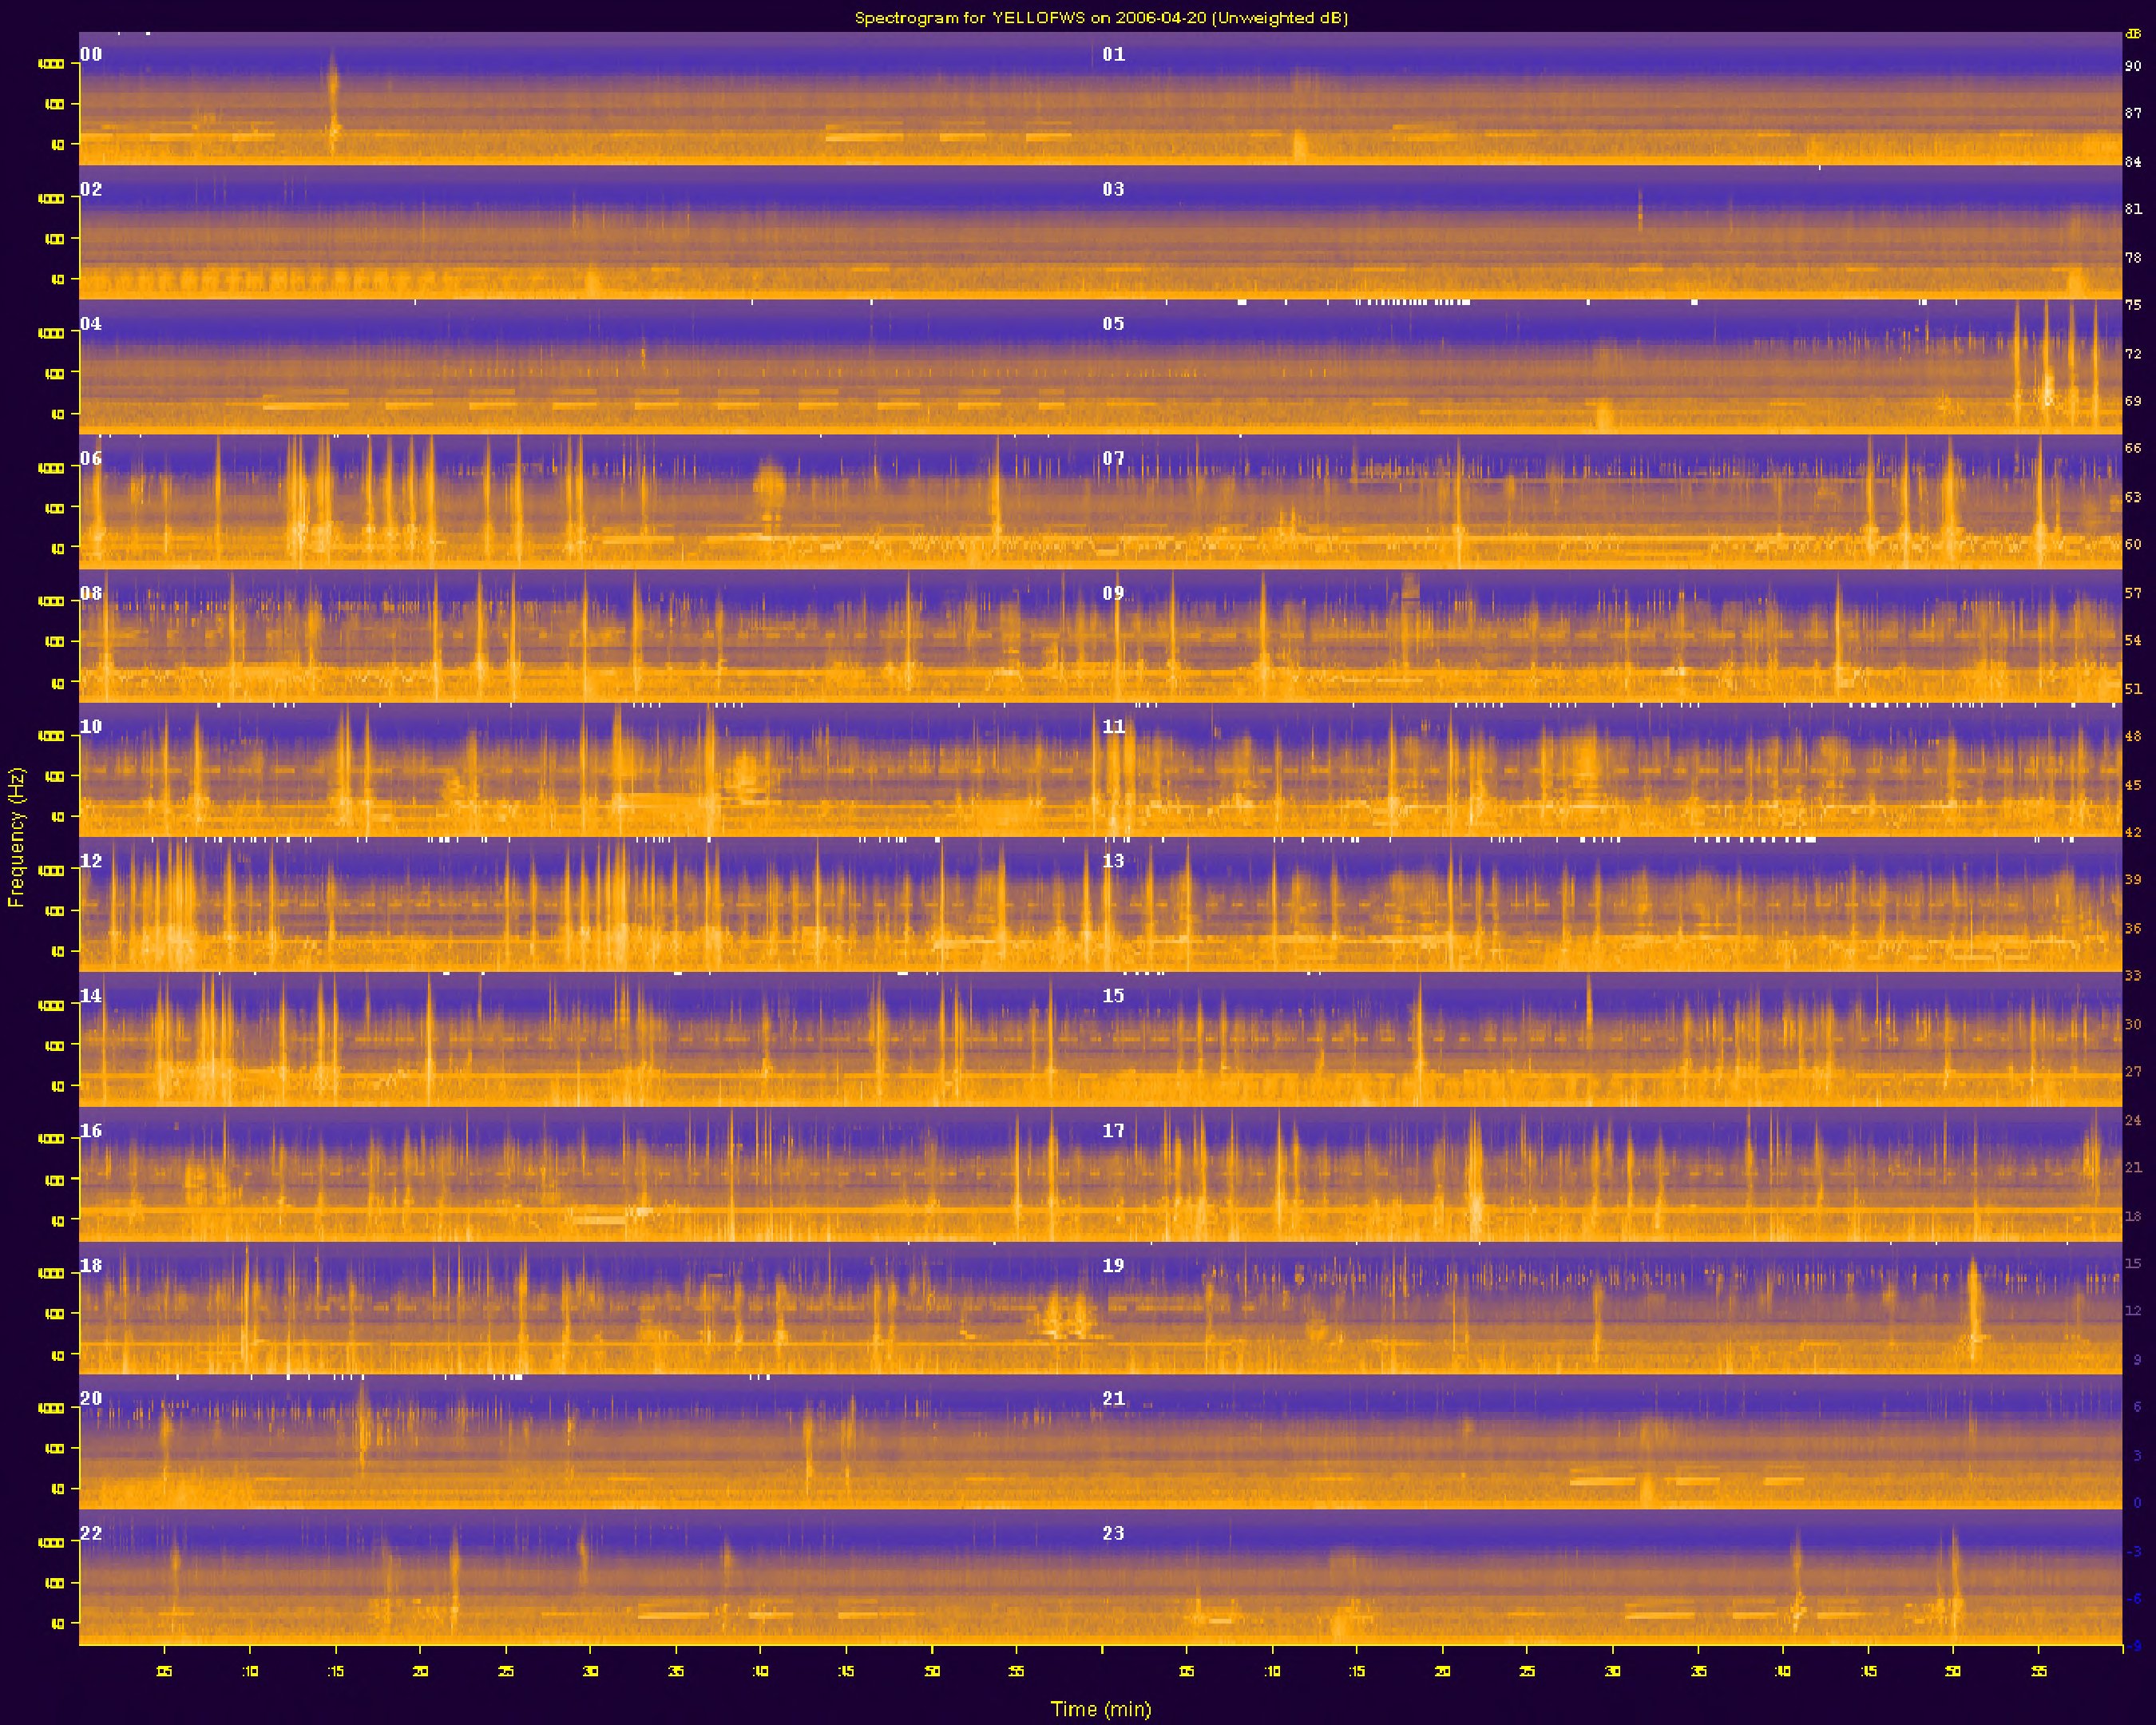Select the hour 22 panel label
The image size is (2156, 1725).
click(x=91, y=1533)
